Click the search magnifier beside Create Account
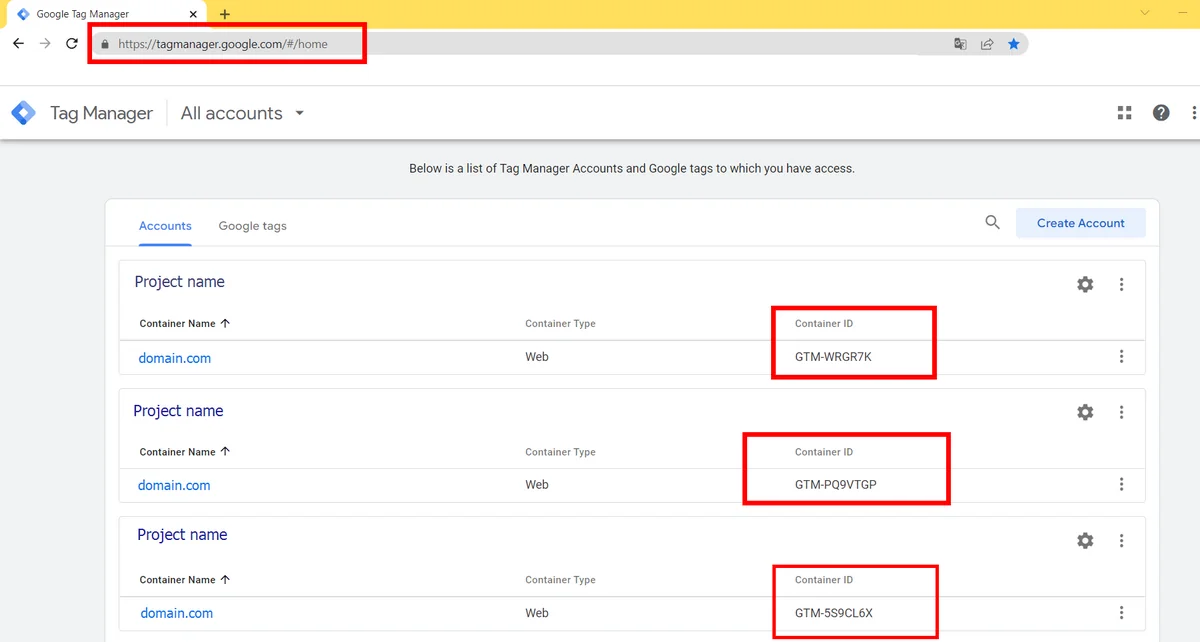This screenshot has width=1200, height=642. (x=992, y=223)
